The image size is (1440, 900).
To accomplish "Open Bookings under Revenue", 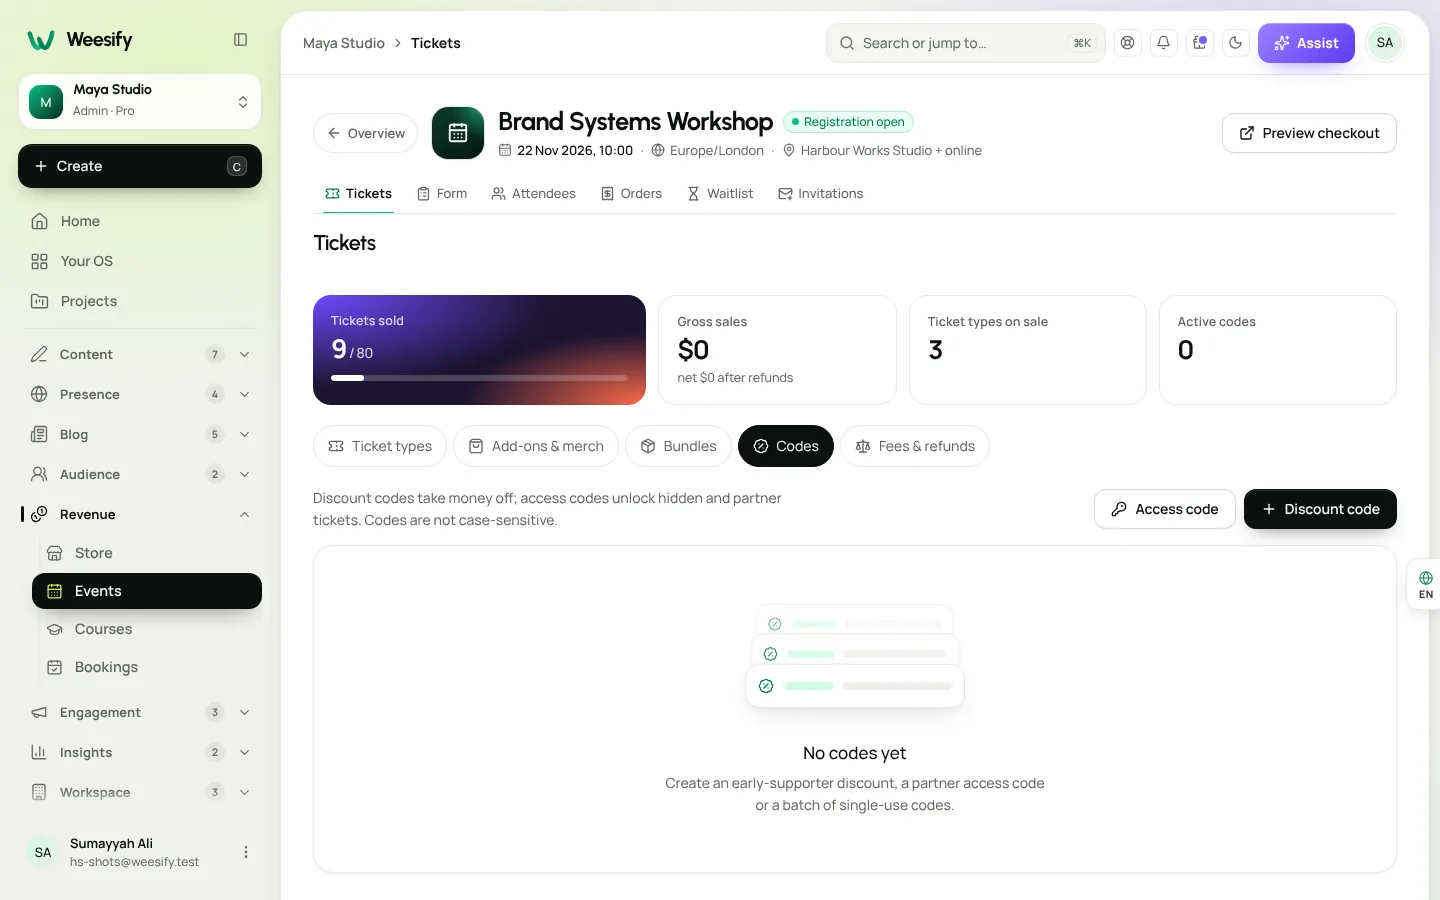I will coord(147,667).
